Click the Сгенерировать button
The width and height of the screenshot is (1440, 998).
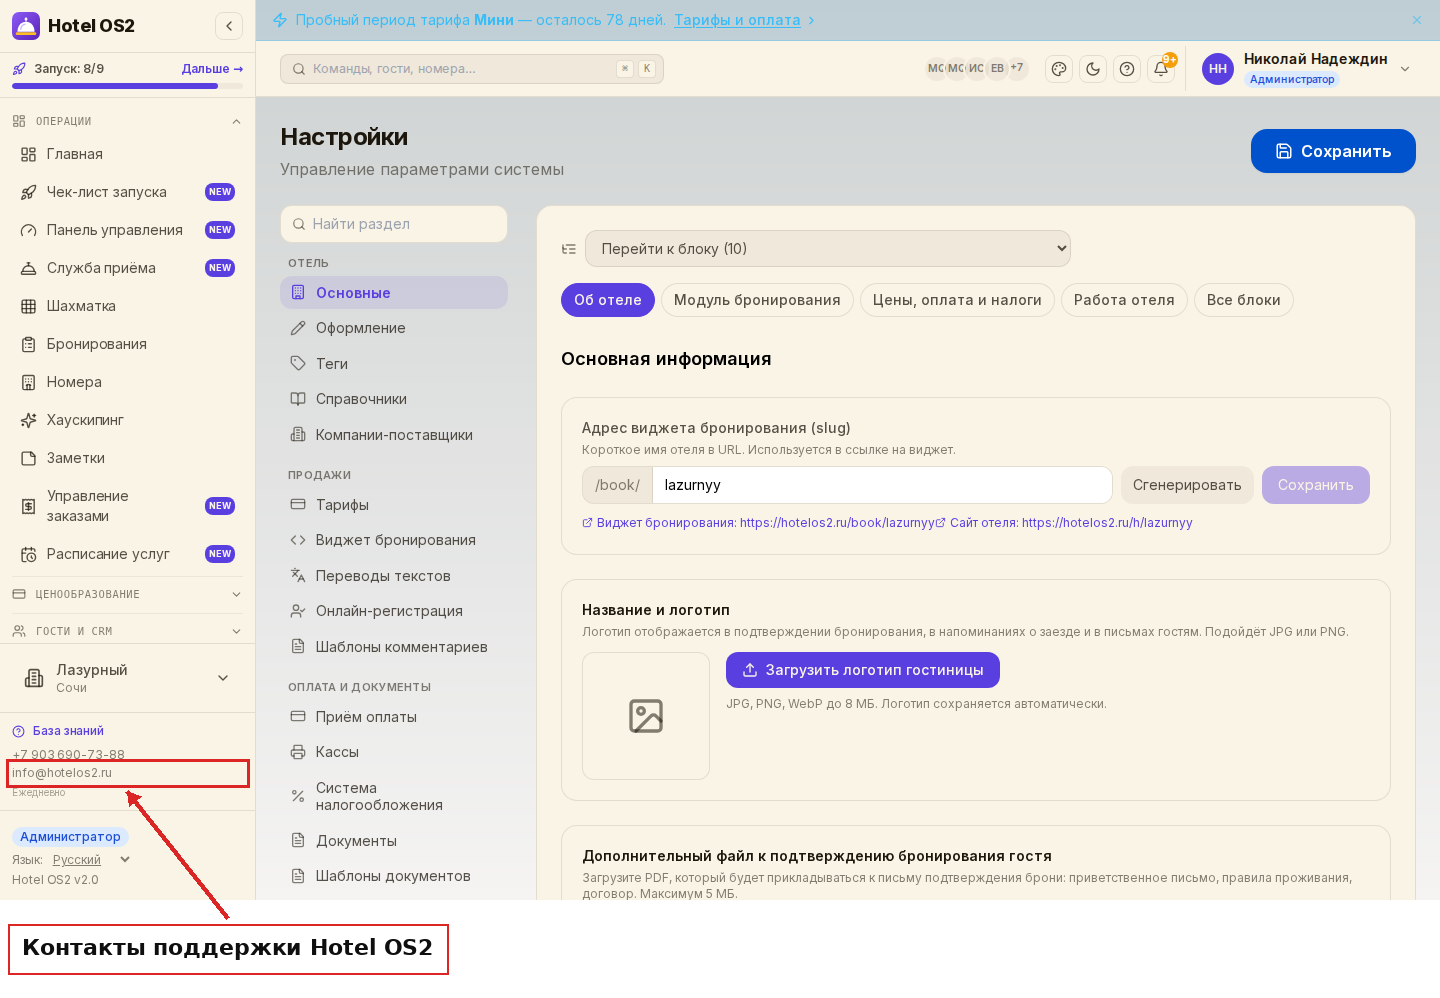point(1187,485)
